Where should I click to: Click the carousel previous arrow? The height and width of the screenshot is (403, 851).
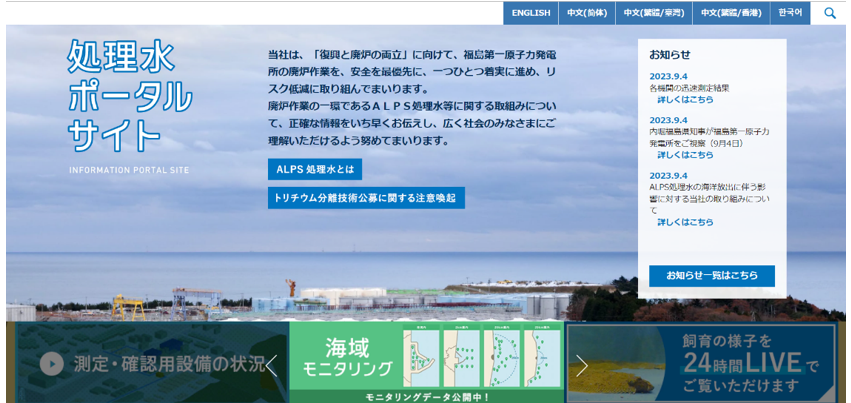click(x=271, y=366)
